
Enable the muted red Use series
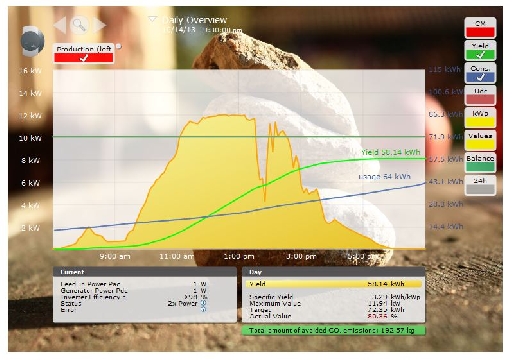point(480,95)
